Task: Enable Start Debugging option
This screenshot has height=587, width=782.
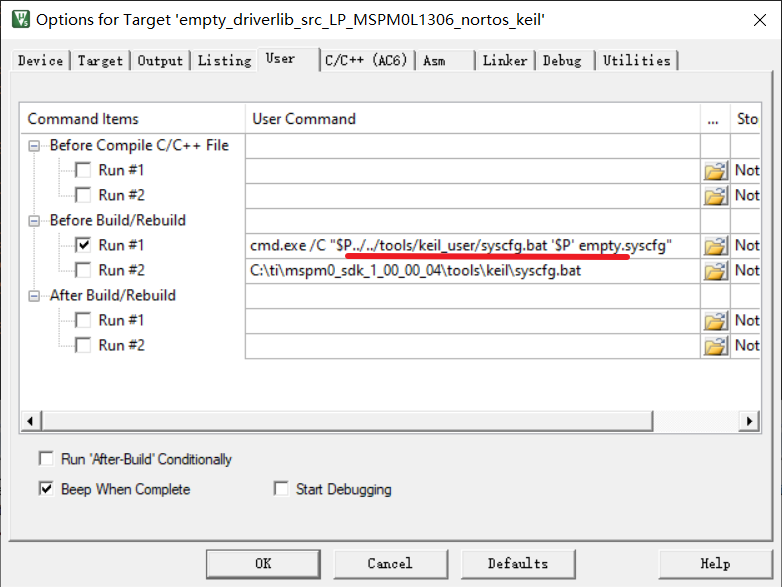Action: pyautogui.click(x=281, y=489)
